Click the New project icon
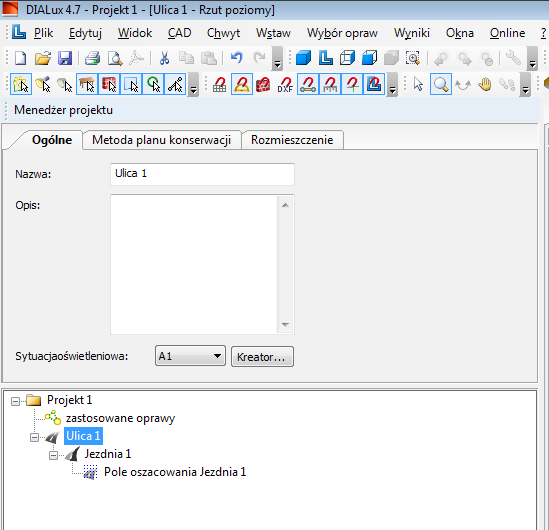This screenshot has width=549, height=530. pos(20,58)
